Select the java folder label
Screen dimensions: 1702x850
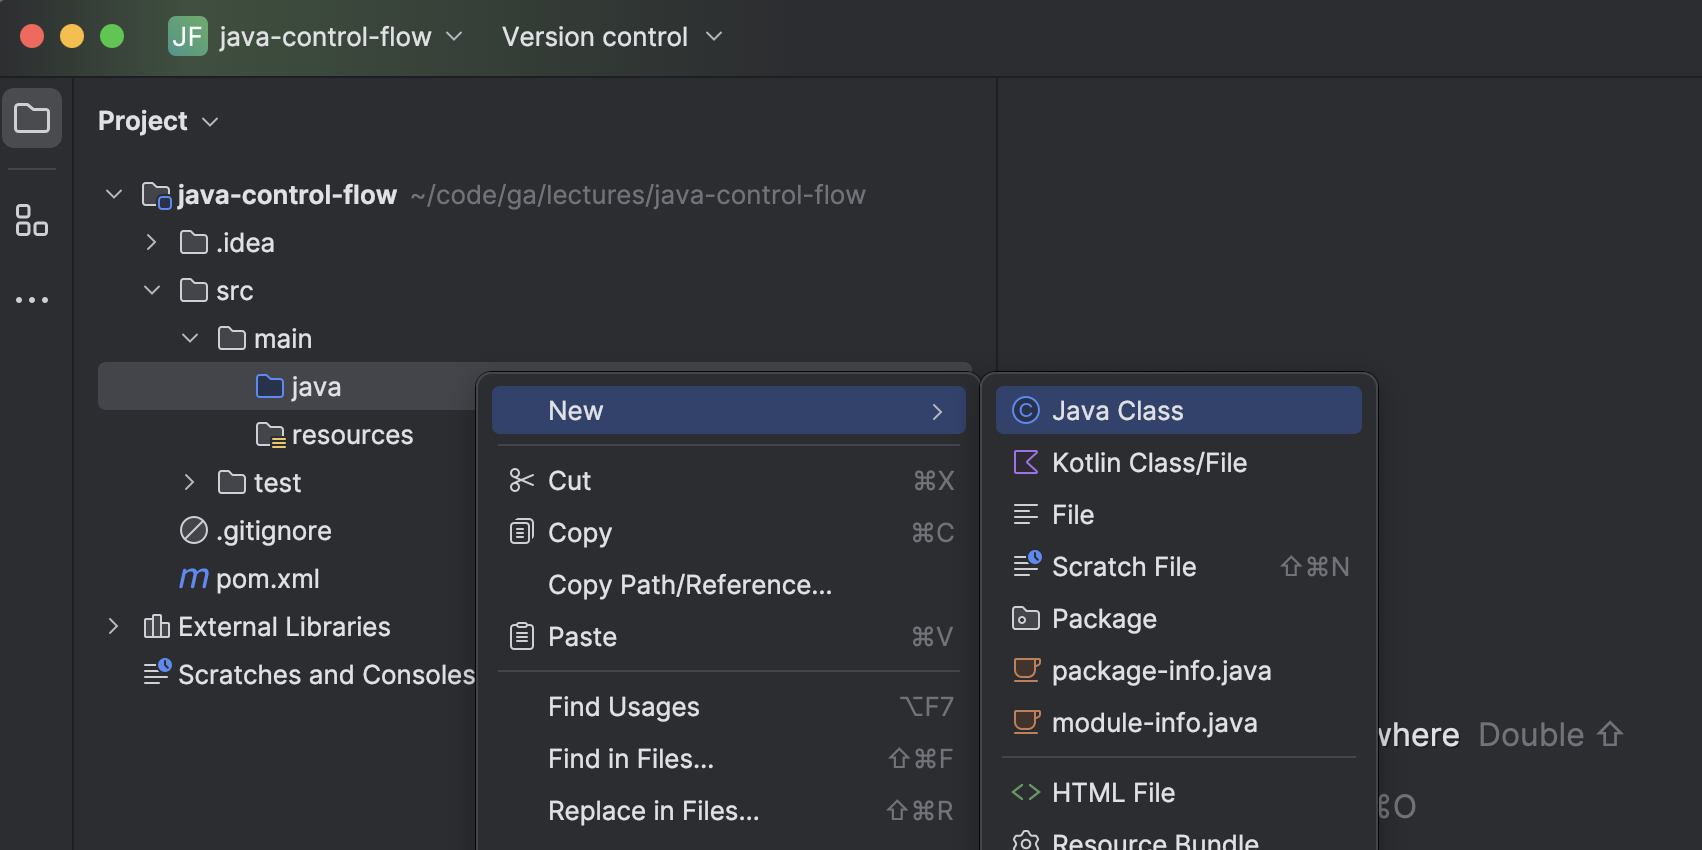click(x=316, y=387)
